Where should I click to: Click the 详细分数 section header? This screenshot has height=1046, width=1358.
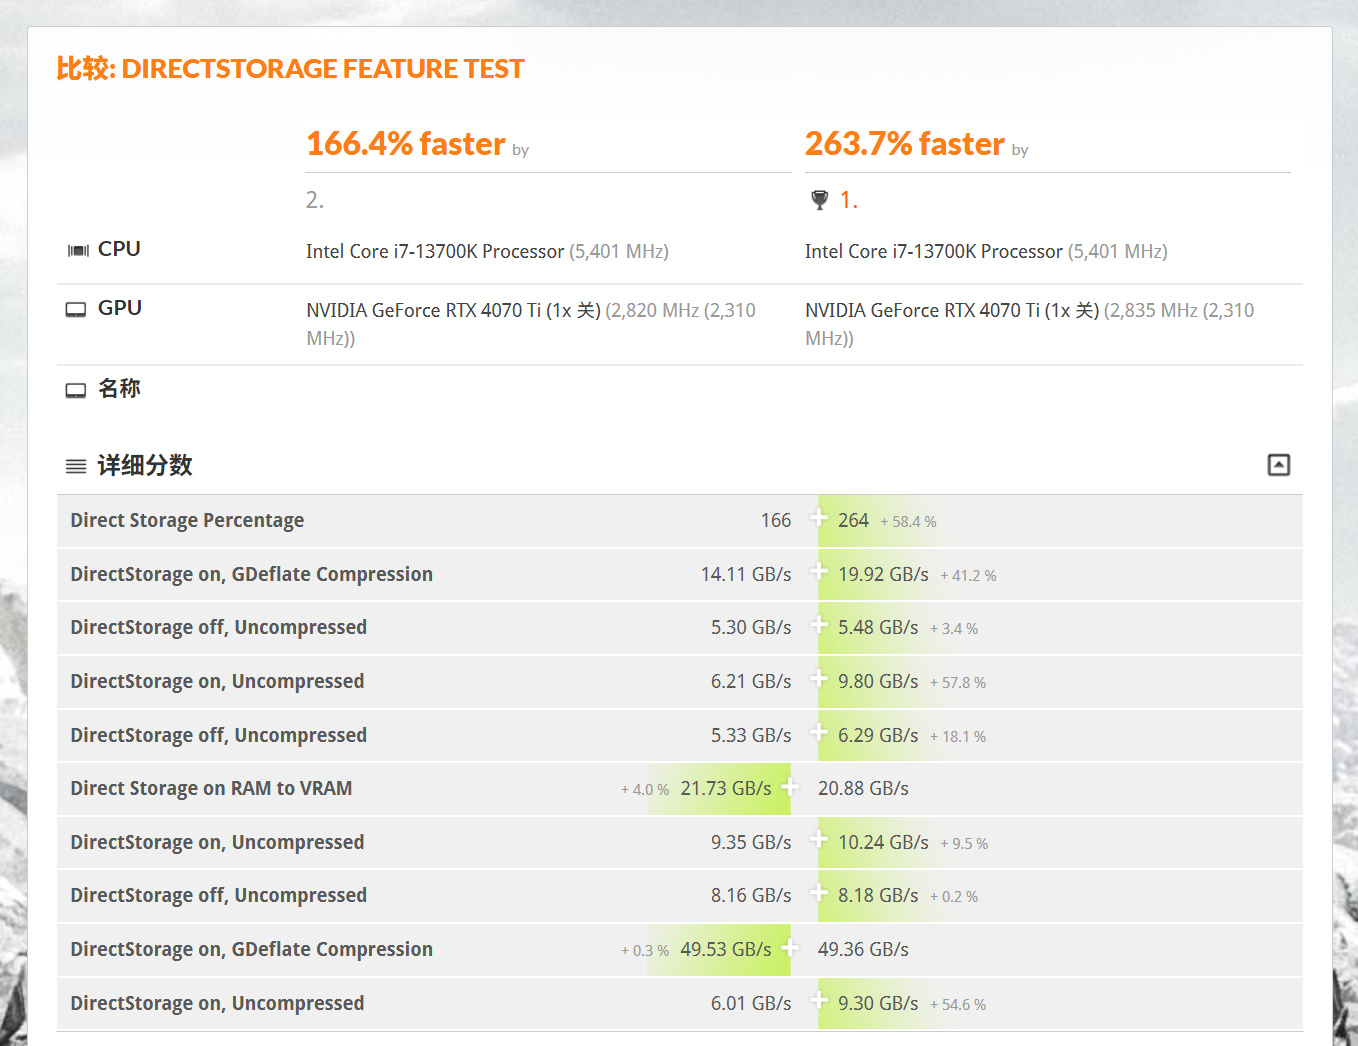point(145,466)
